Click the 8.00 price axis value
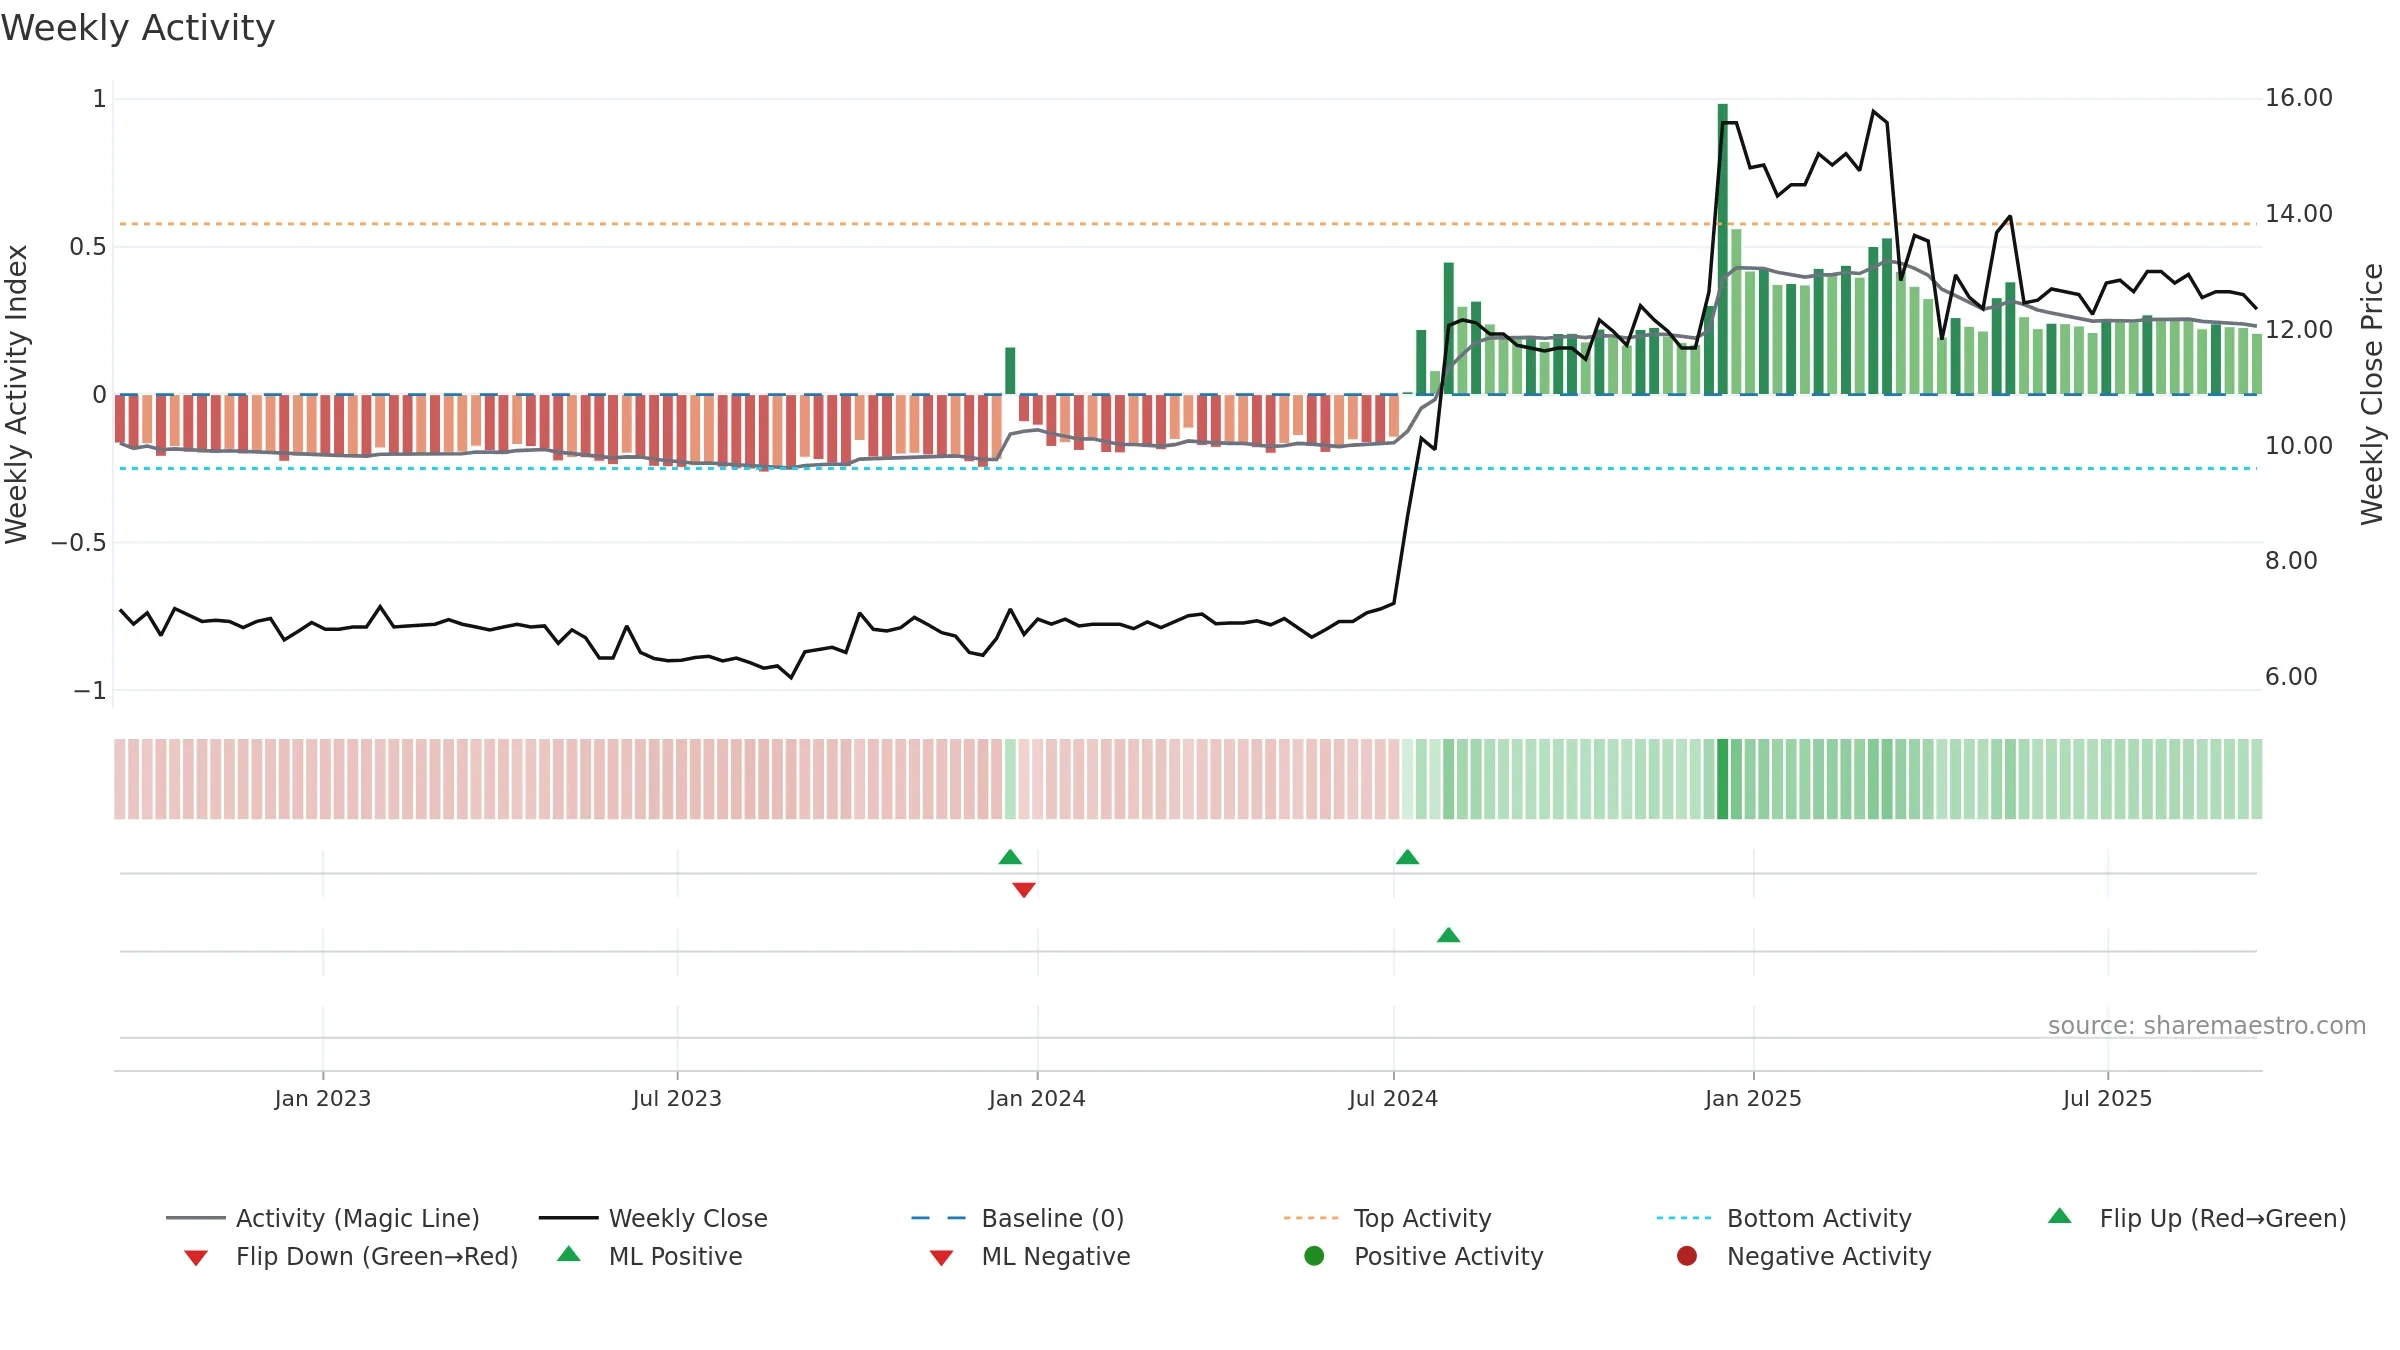Viewport: 2400px width, 1350px height. (x=2291, y=561)
